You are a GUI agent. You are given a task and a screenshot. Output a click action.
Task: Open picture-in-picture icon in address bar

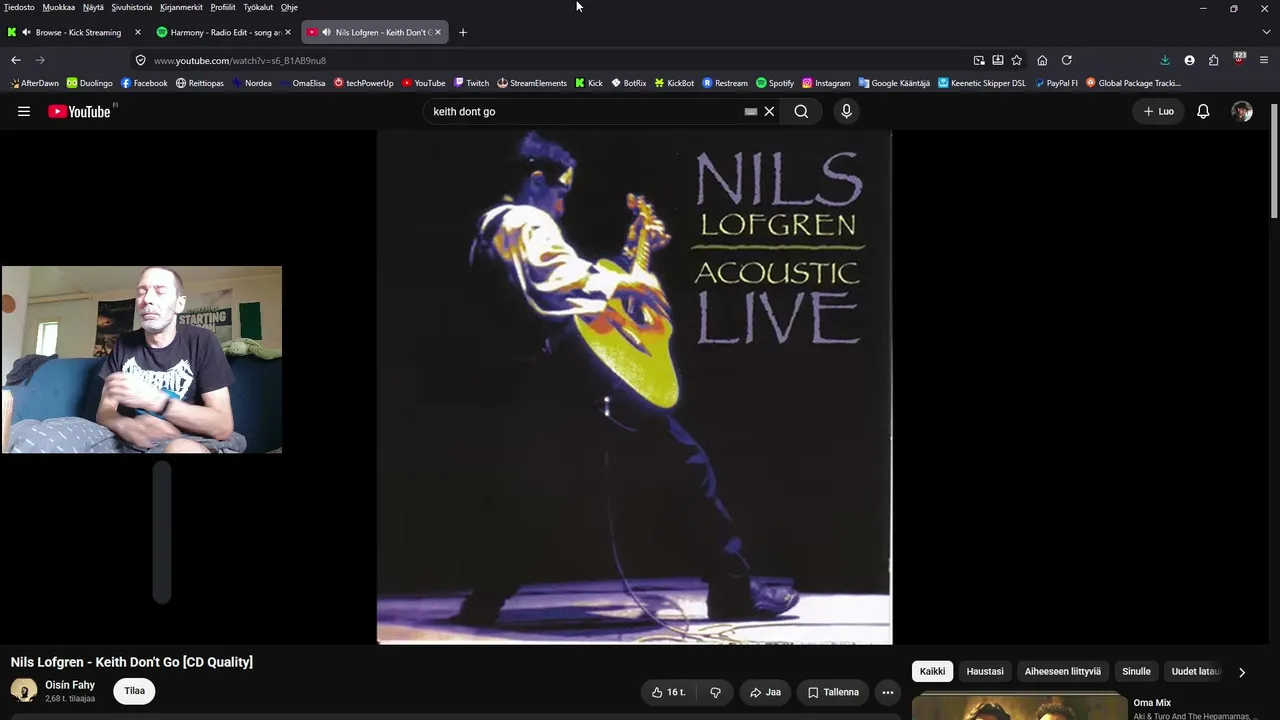pyautogui.click(x=979, y=60)
